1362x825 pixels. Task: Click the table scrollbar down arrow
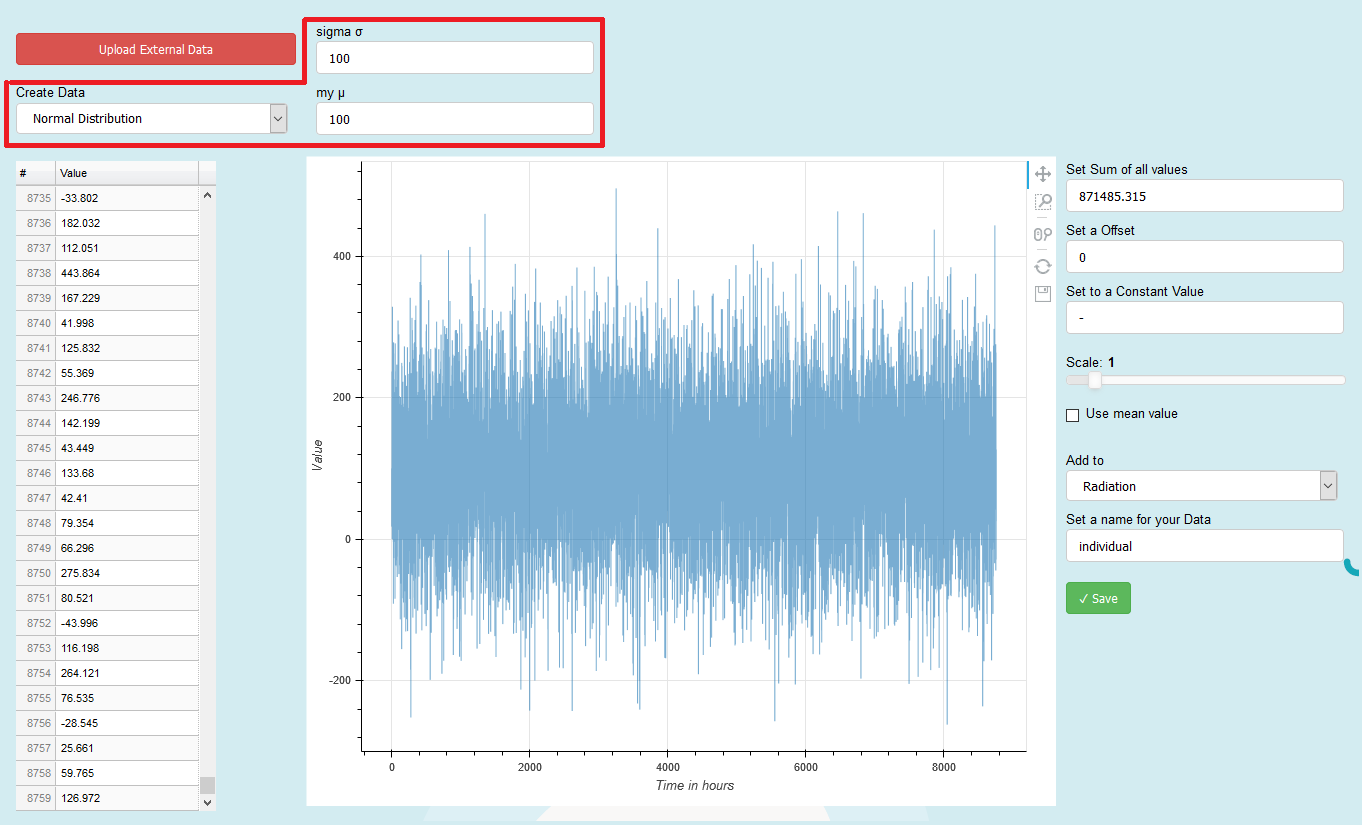coord(207,802)
